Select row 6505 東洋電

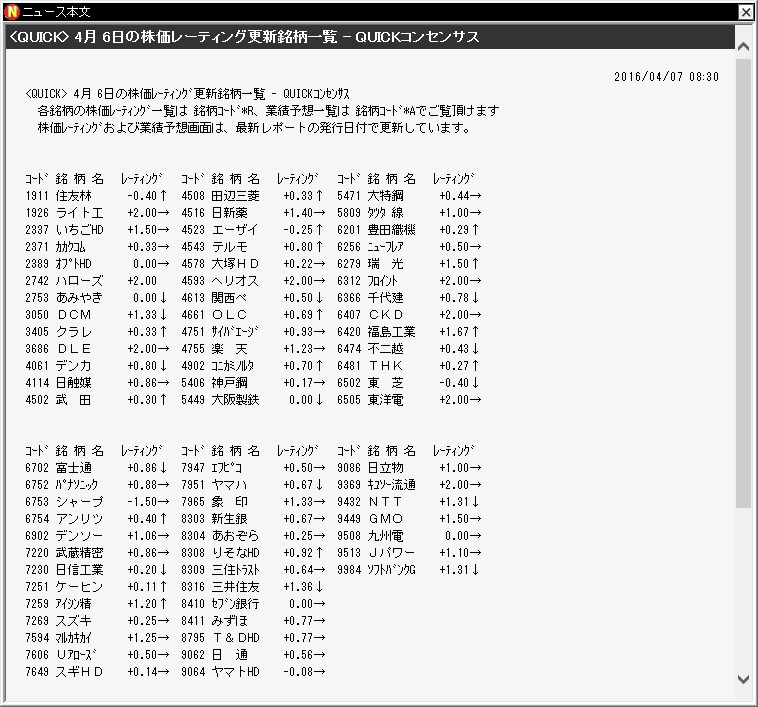tap(409, 400)
